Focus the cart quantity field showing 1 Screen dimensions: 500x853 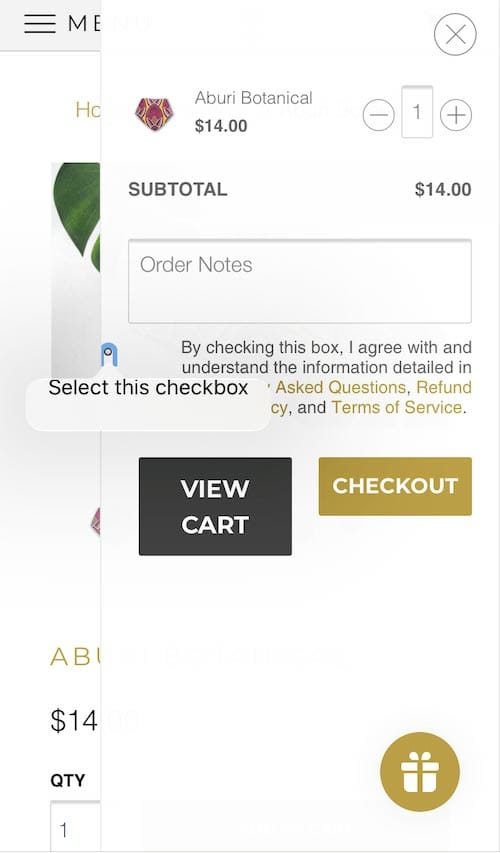point(417,112)
